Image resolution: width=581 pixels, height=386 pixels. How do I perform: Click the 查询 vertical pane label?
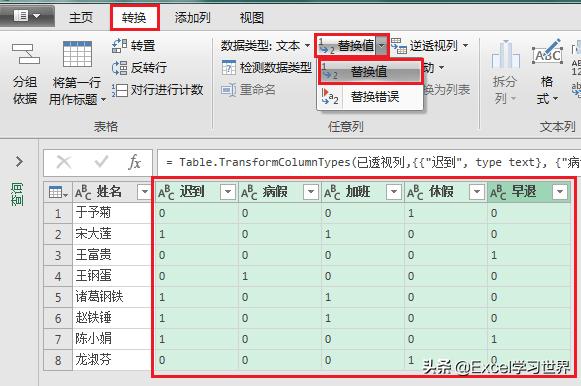pyautogui.click(x=18, y=194)
